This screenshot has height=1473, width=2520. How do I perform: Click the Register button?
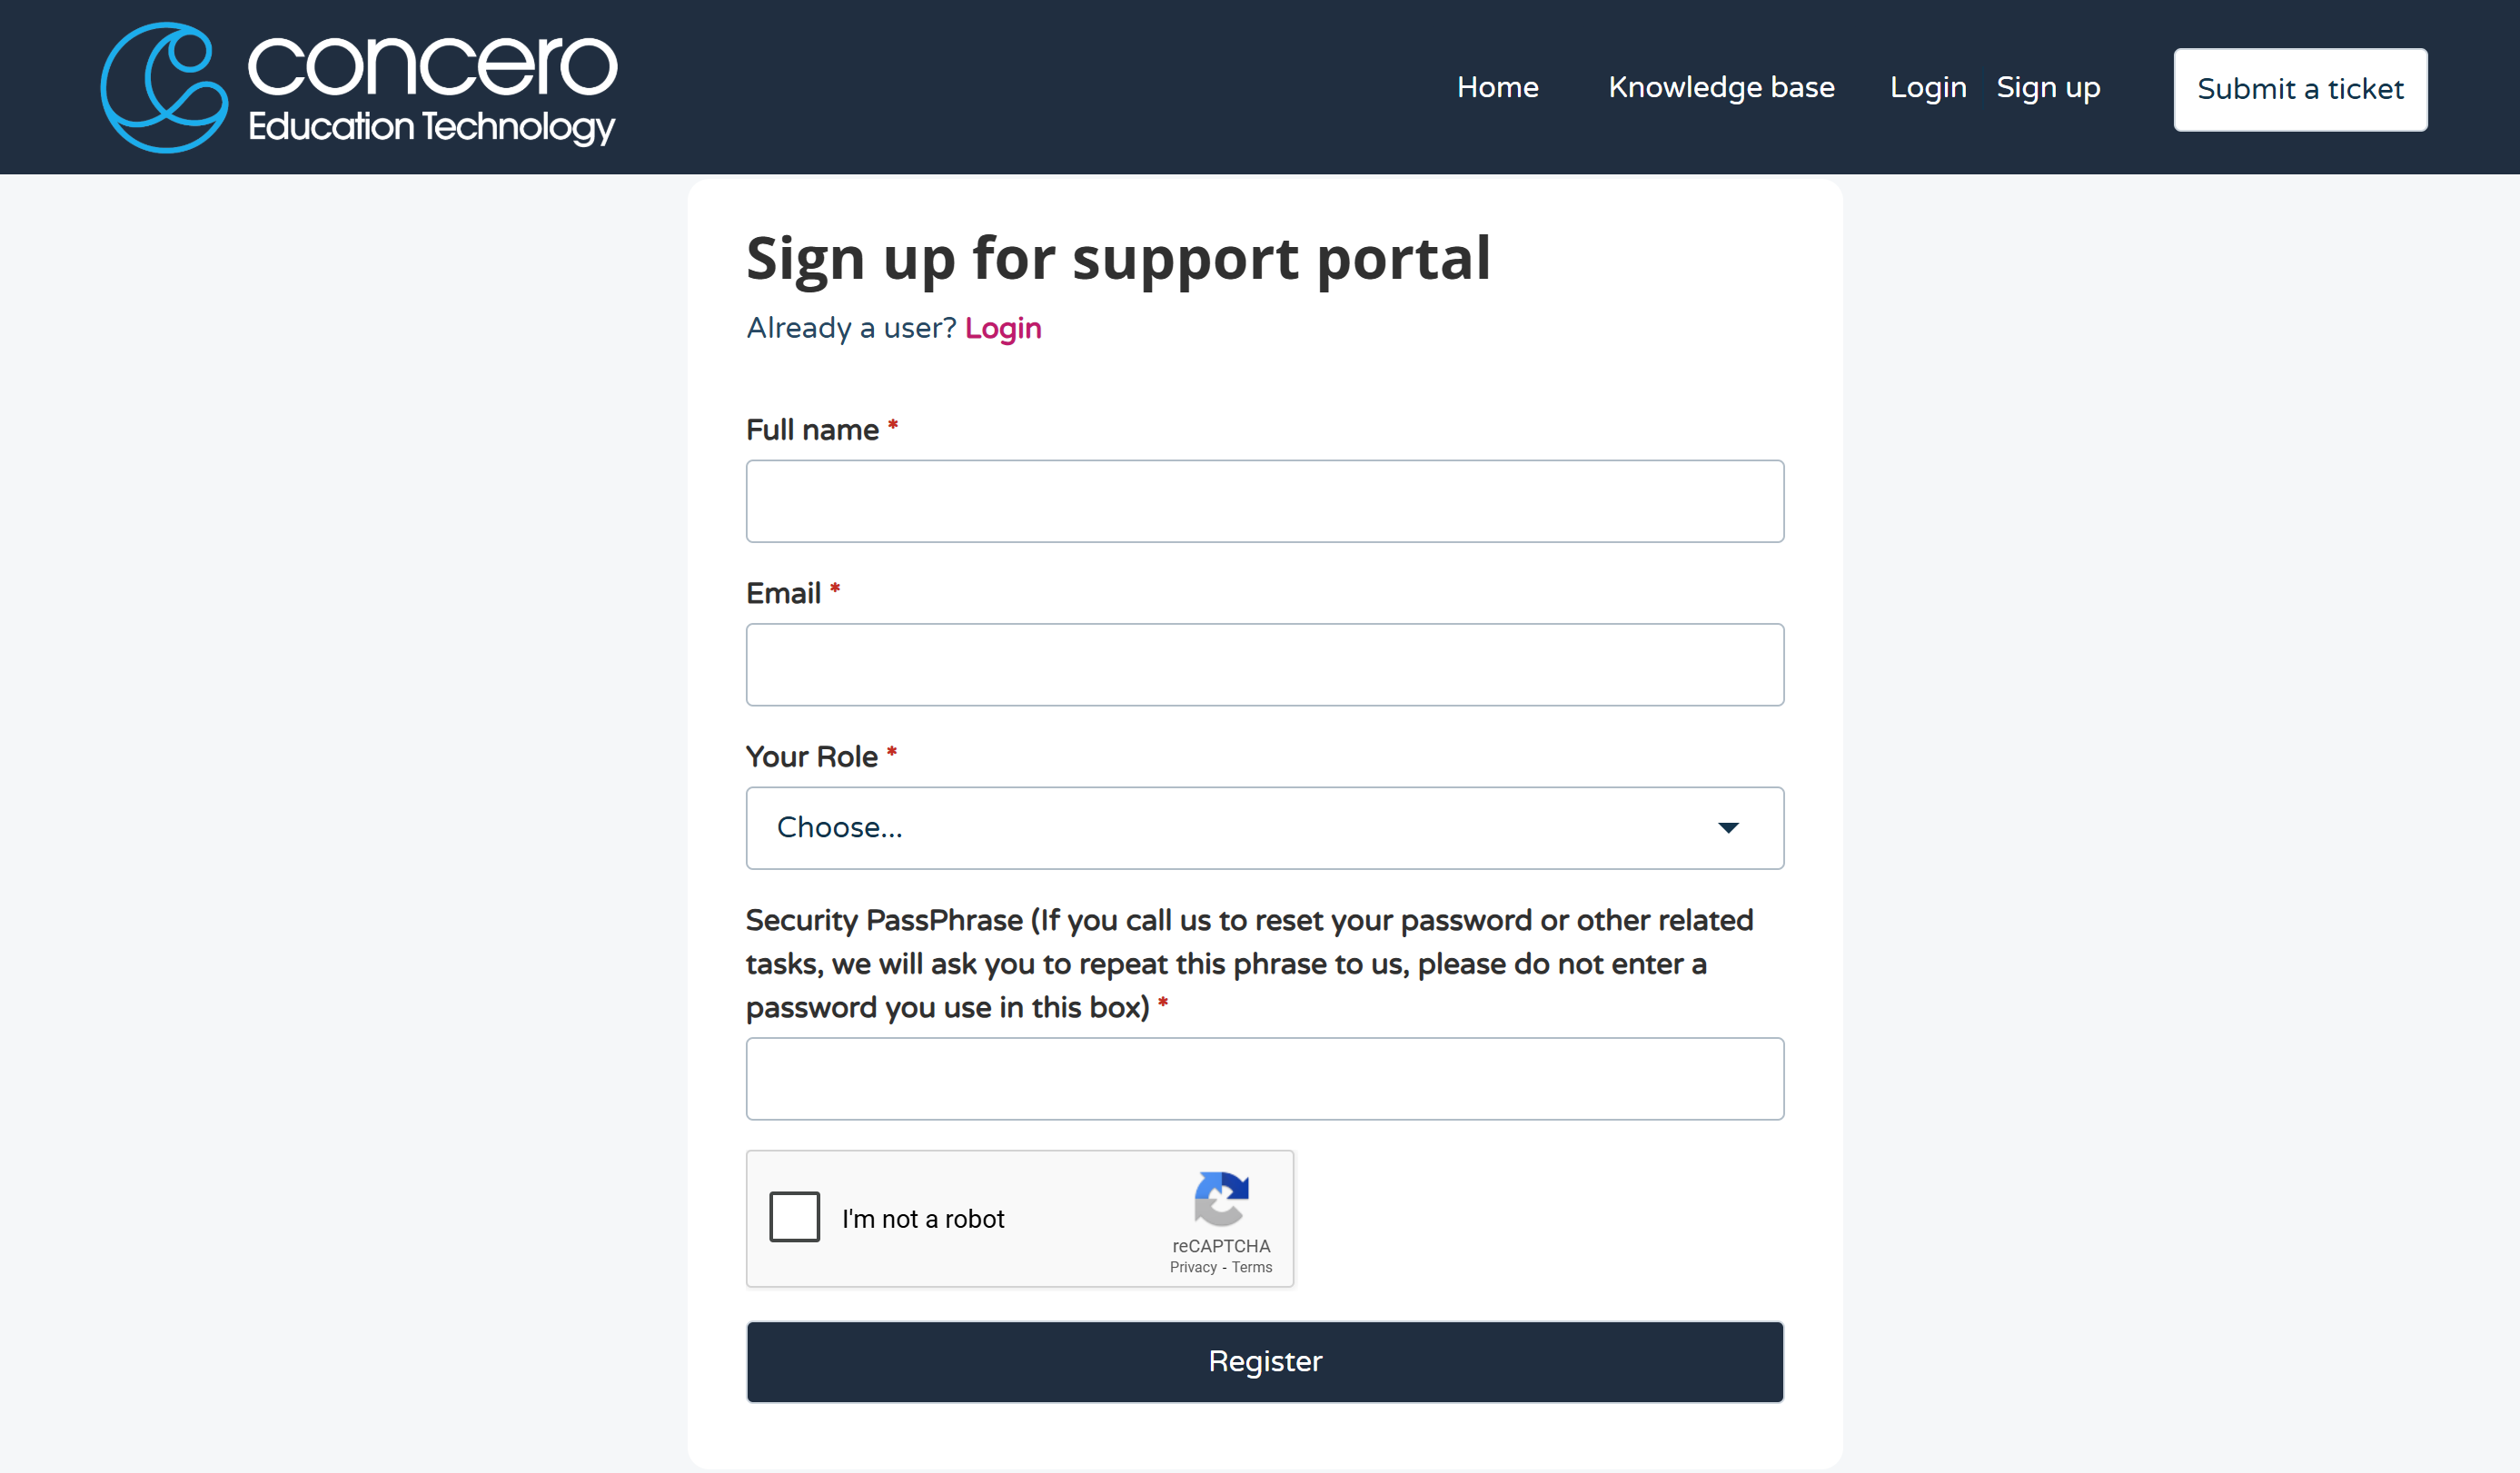pos(1265,1362)
